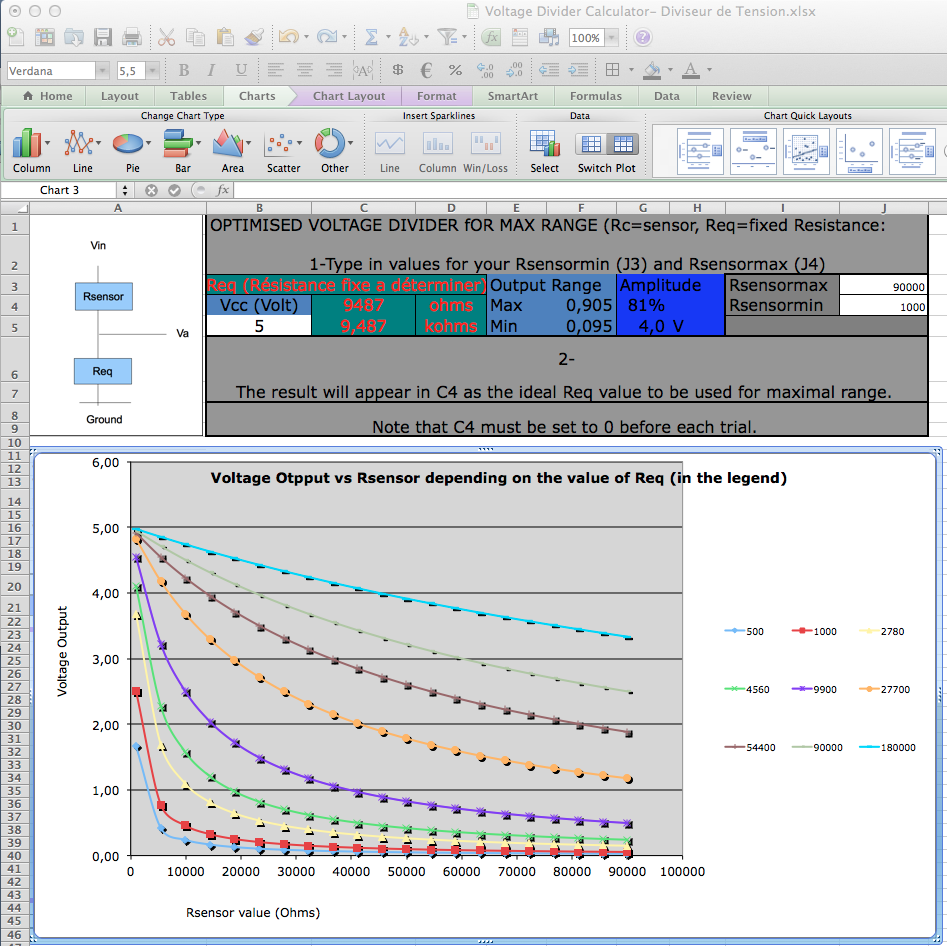Click the Switch Plot icon
Viewport: 947px width, 946px height.
(607, 146)
